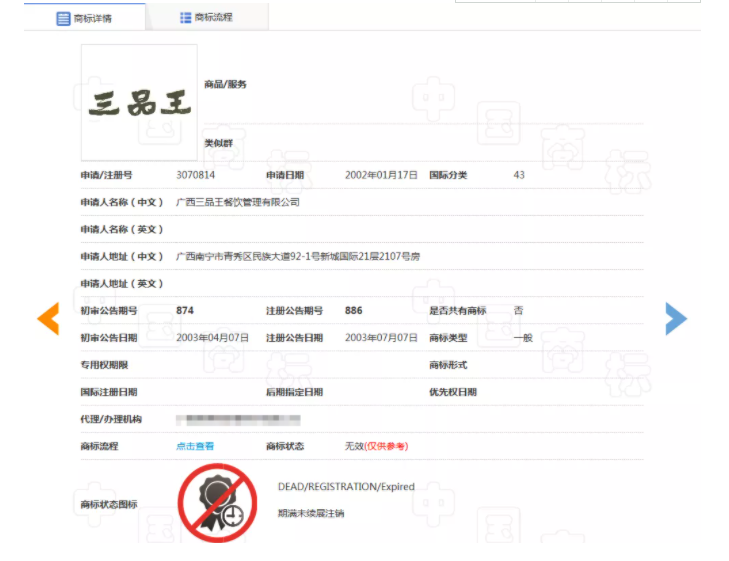
Task: Click the expired registration status icon
Action: [216, 502]
